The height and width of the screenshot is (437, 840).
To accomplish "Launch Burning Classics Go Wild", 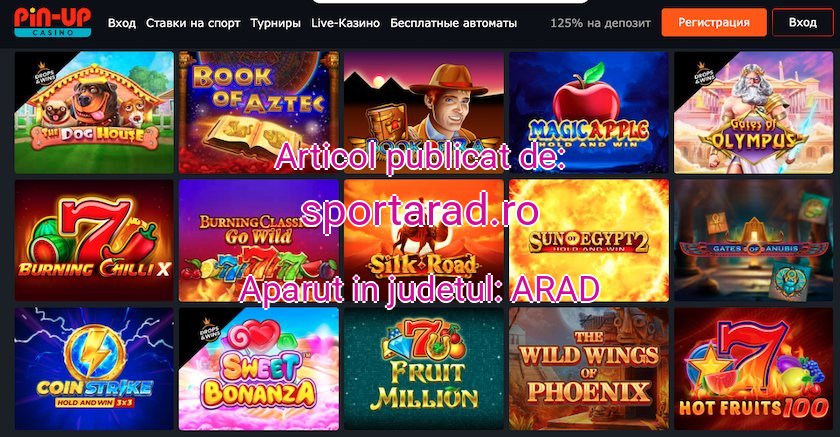I will 259,240.
